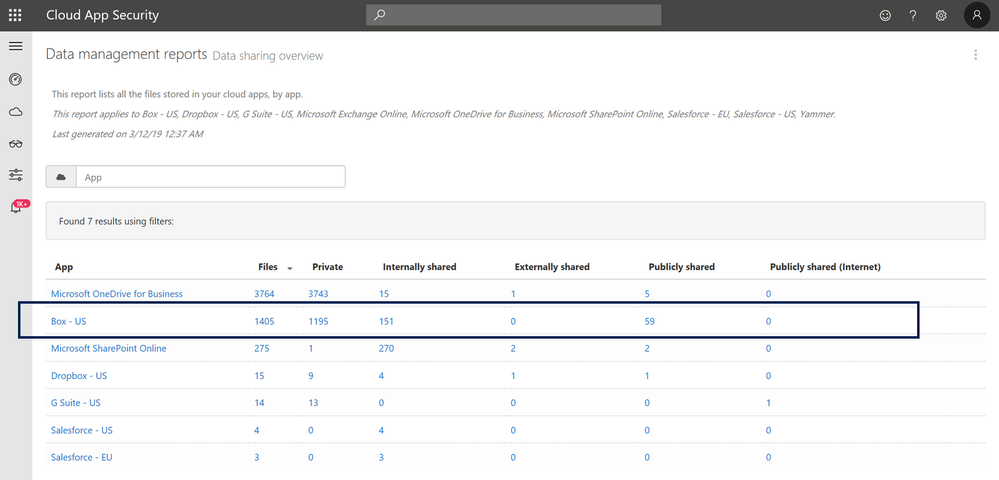The image size is (999, 480).
Task: Click Publicly shared (Internet) column header
Action: (825, 267)
